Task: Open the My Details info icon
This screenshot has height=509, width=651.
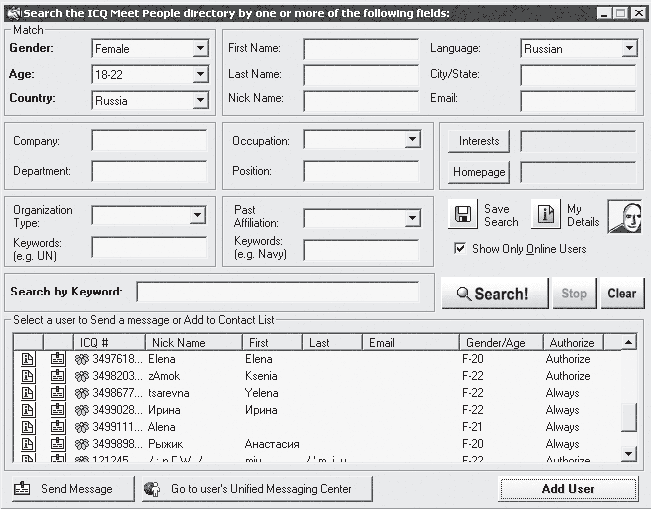Action: 546,214
